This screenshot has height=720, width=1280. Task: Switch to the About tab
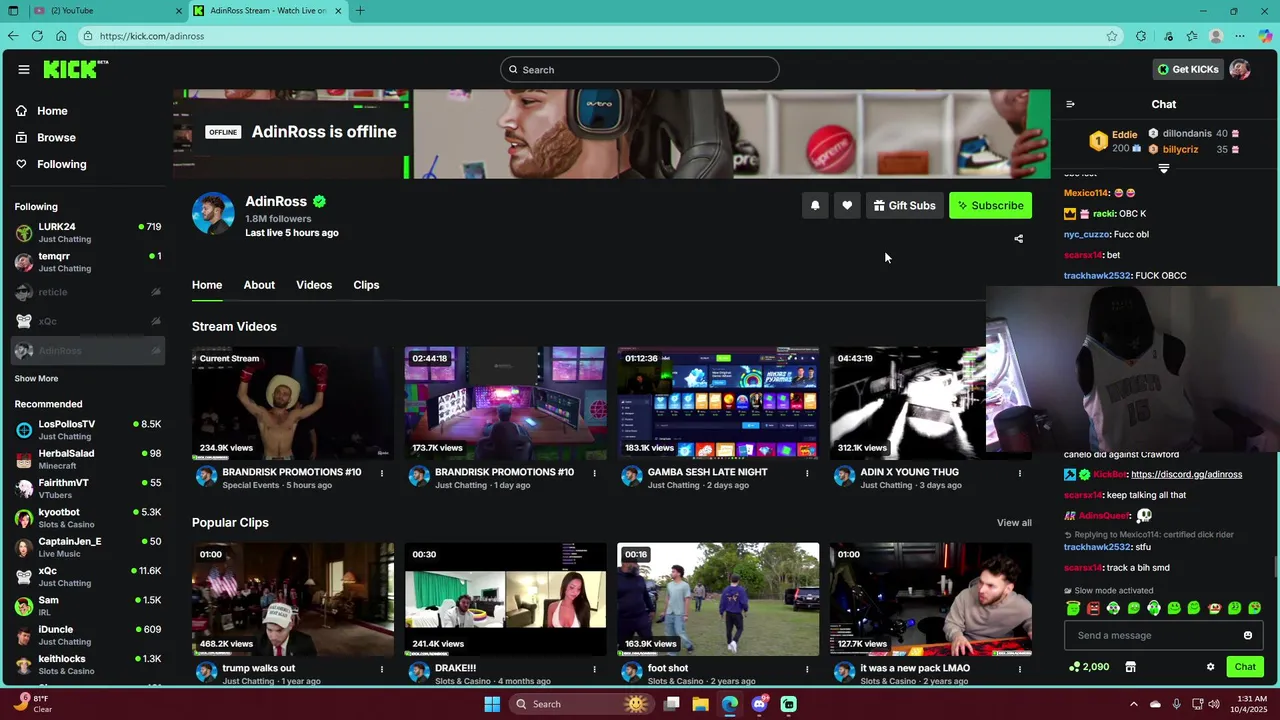[259, 285]
